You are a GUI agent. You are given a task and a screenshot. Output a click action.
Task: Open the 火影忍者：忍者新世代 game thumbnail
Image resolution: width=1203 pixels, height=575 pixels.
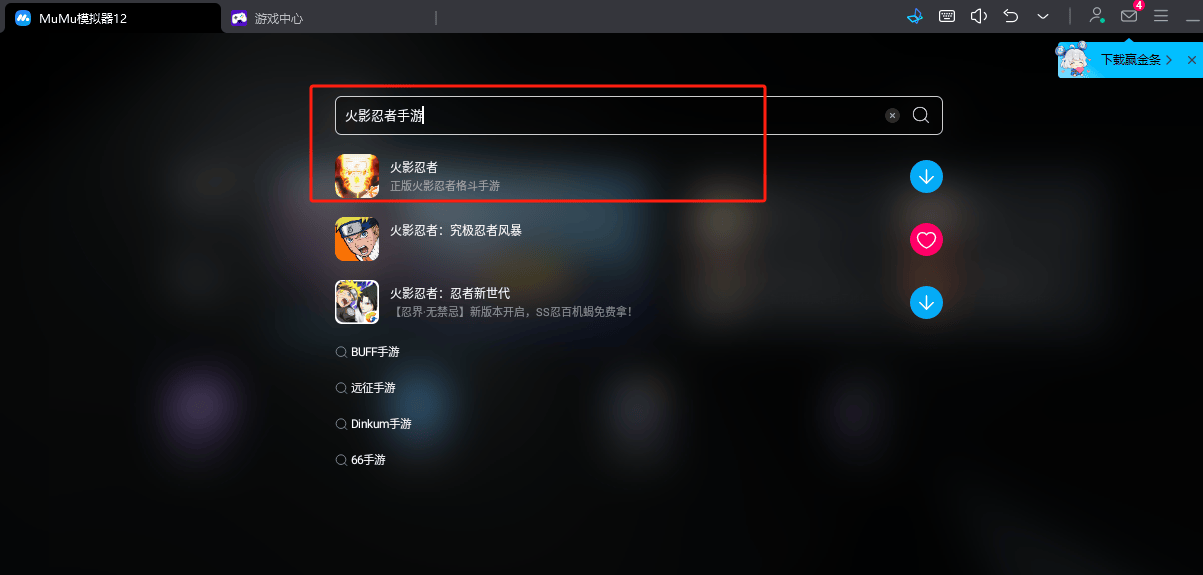[x=357, y=302]
